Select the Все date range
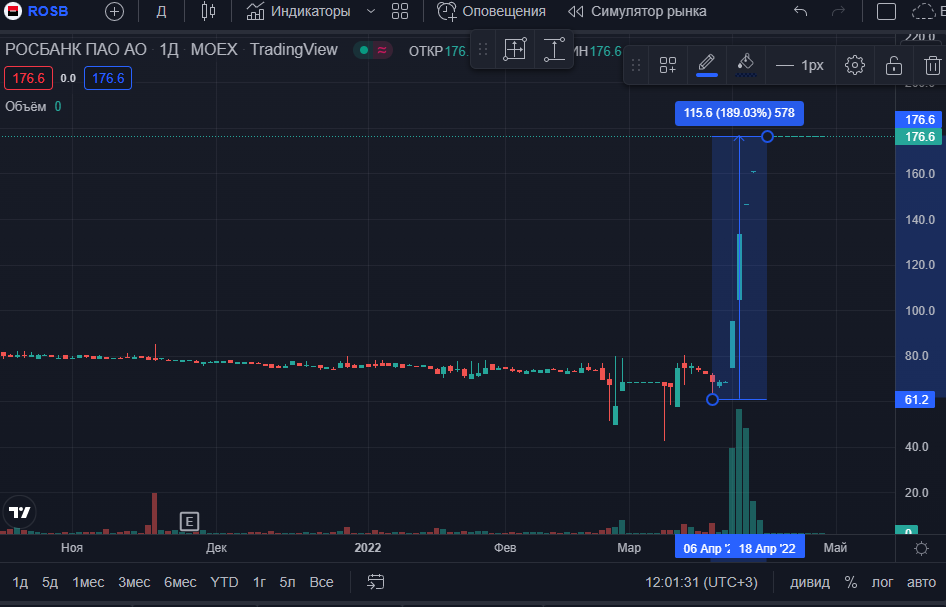 coord(321,582)
